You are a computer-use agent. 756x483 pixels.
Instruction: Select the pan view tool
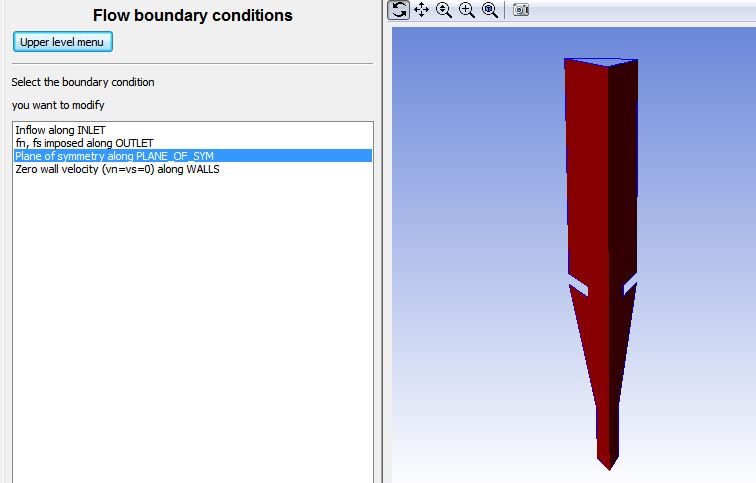coord(421,10)
